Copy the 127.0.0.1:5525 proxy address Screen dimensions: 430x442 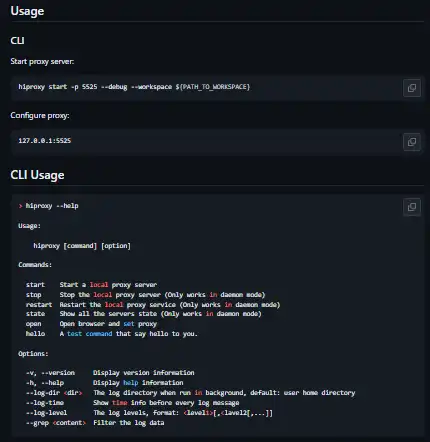point(412,142)
